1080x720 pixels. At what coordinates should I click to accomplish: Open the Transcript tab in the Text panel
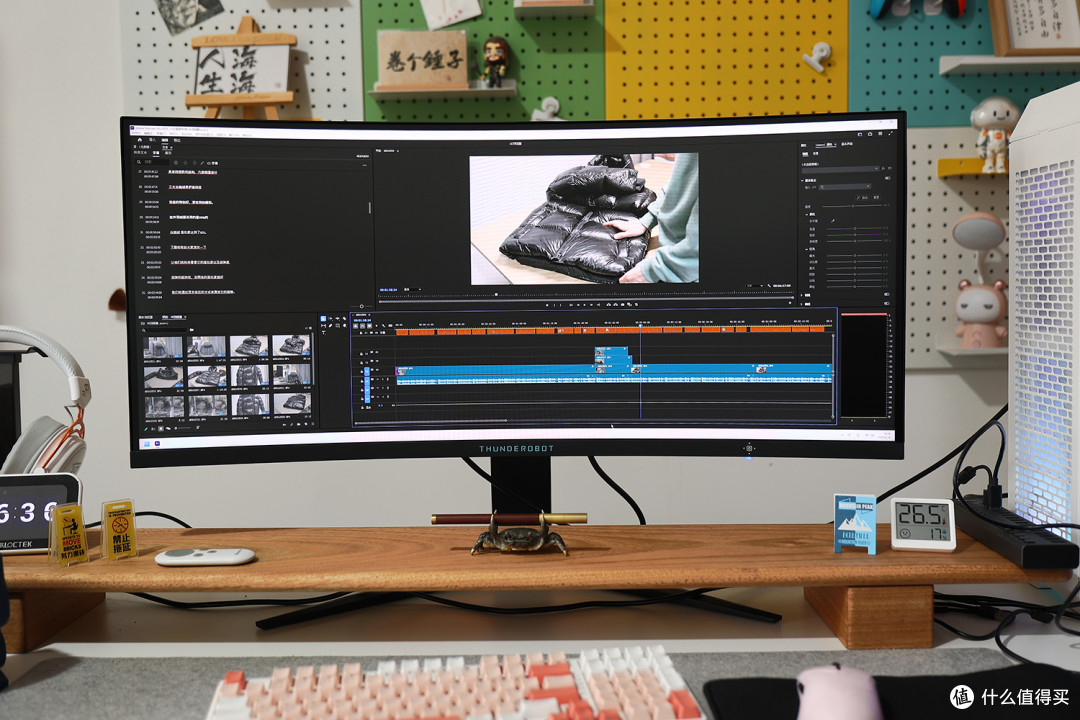point(140,152)
